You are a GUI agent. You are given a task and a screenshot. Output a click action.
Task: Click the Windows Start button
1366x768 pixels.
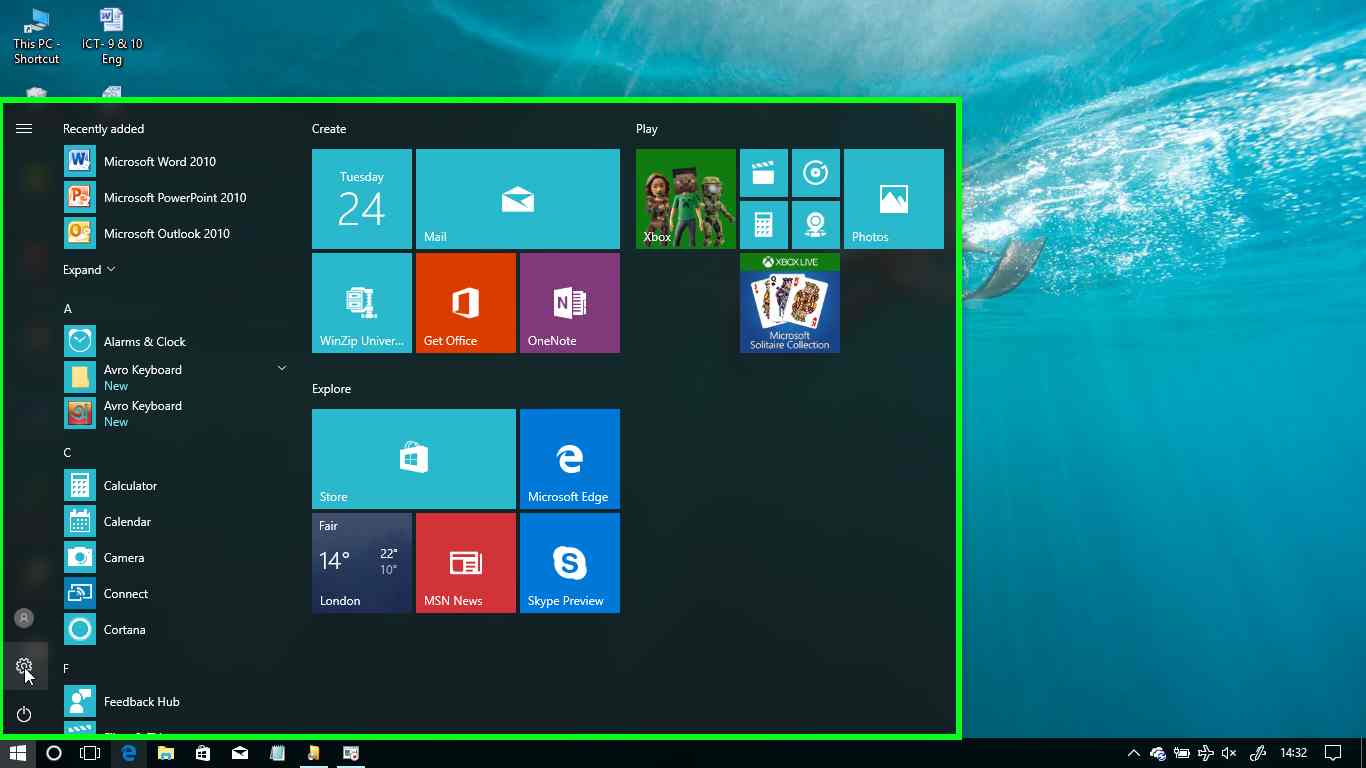coord(18,753)
